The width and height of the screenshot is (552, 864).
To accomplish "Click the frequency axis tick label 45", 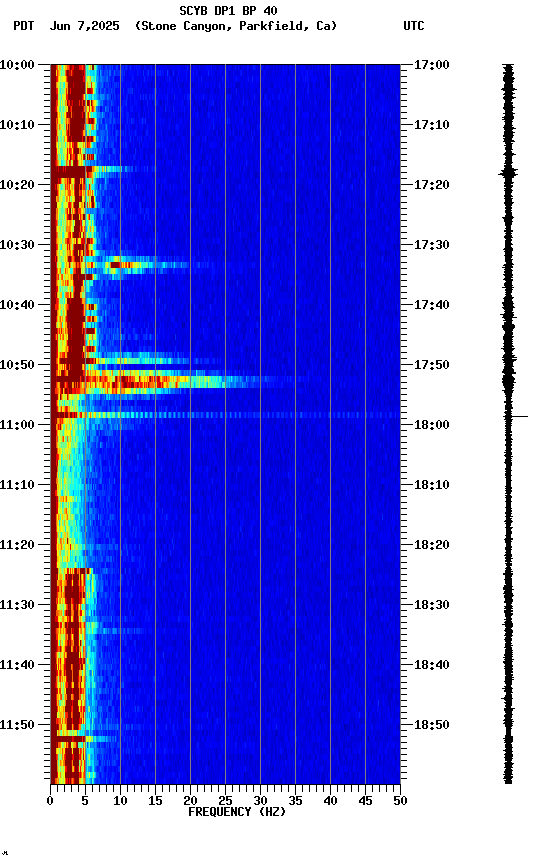I will tap(365, 801).
